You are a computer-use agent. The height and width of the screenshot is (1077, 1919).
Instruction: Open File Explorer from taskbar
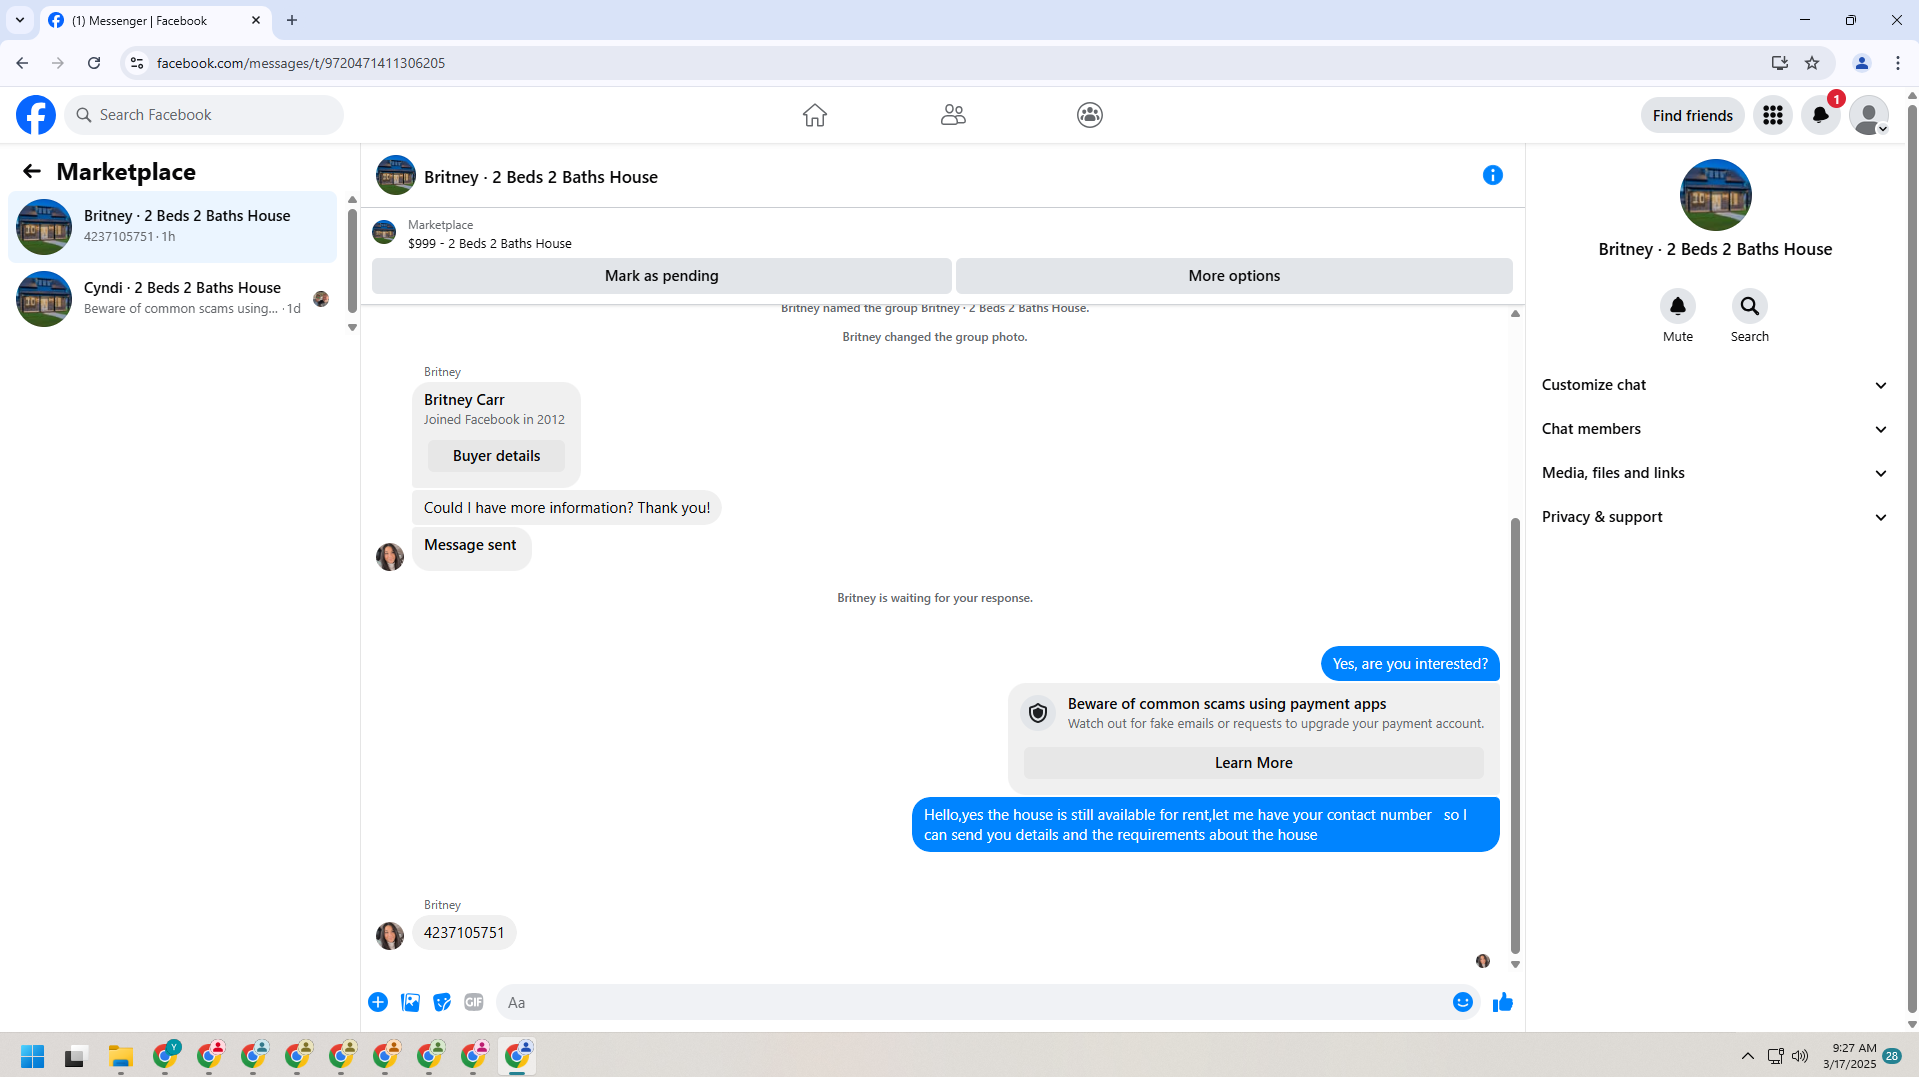(121, 1056)
